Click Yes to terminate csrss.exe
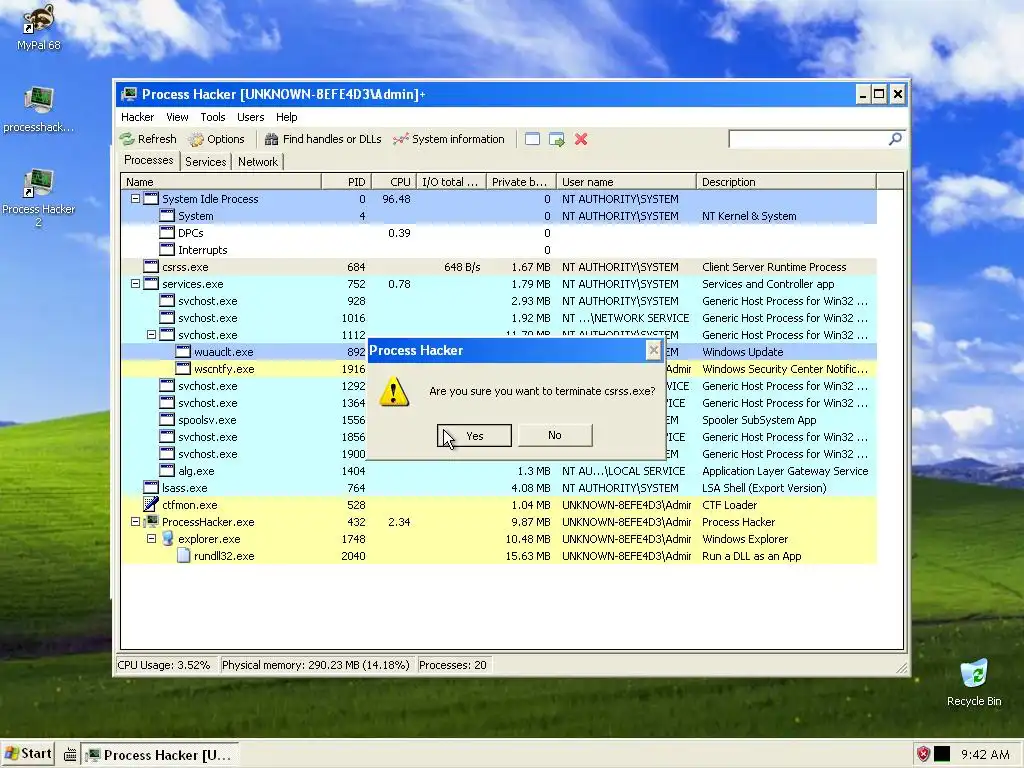The height and width of the screenshot is (768, 1024). tap(474, 436)
